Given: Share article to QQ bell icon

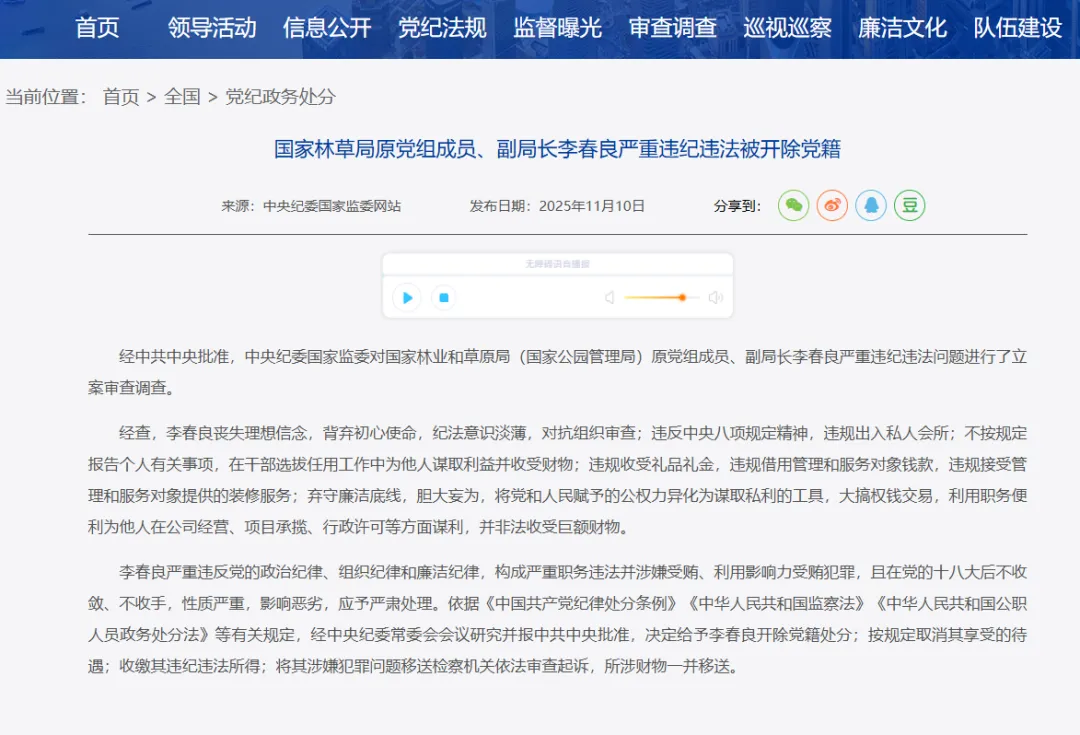Looking at the screenshot, I should 871,205.
